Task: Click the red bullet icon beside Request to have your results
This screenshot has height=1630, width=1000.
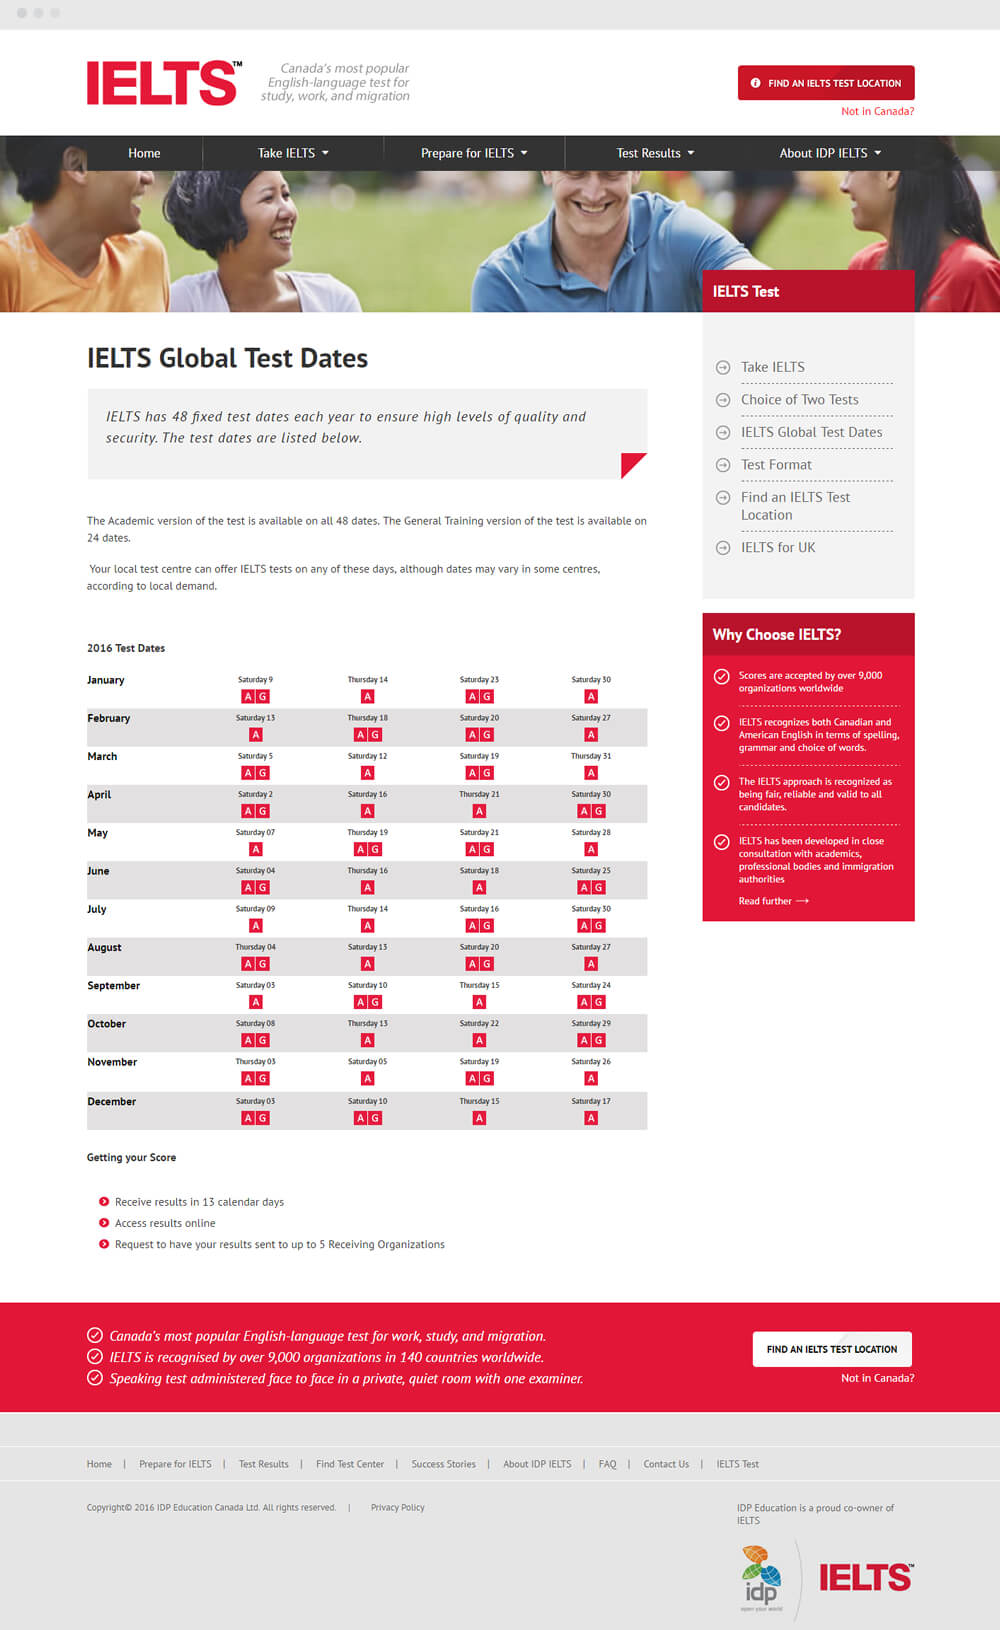Action: (x=104, y=1244)
